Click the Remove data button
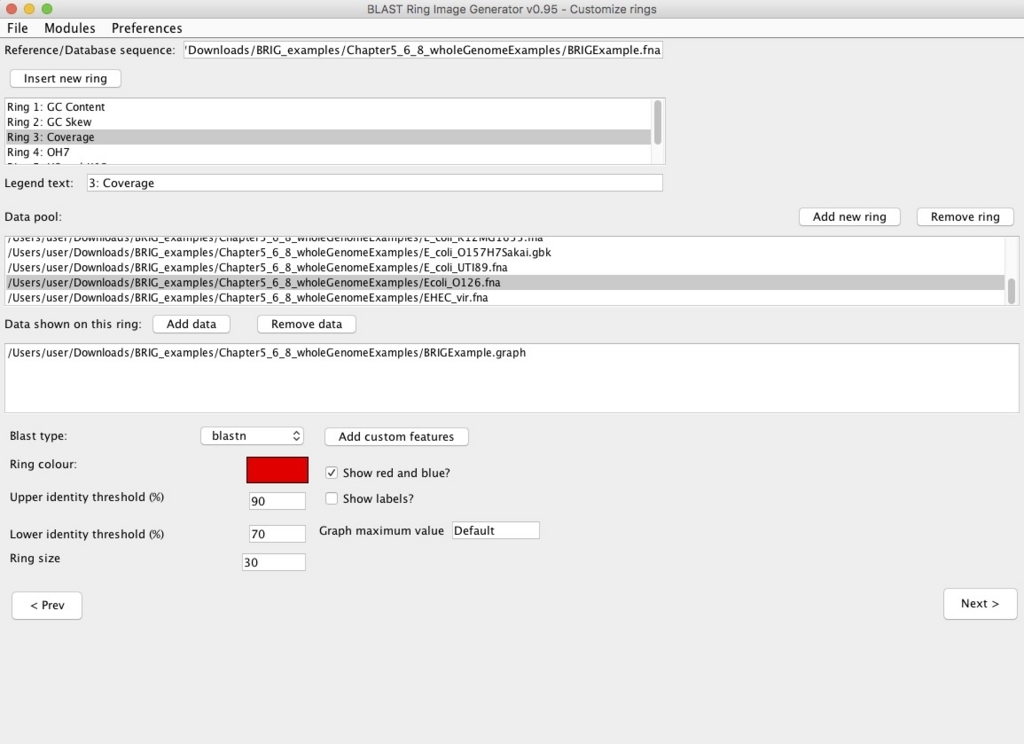 [x=306, y=324]
